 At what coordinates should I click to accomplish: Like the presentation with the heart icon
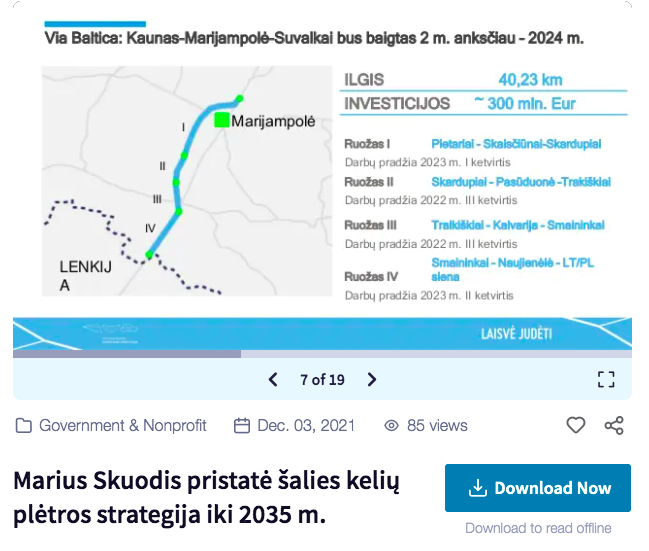576,425
